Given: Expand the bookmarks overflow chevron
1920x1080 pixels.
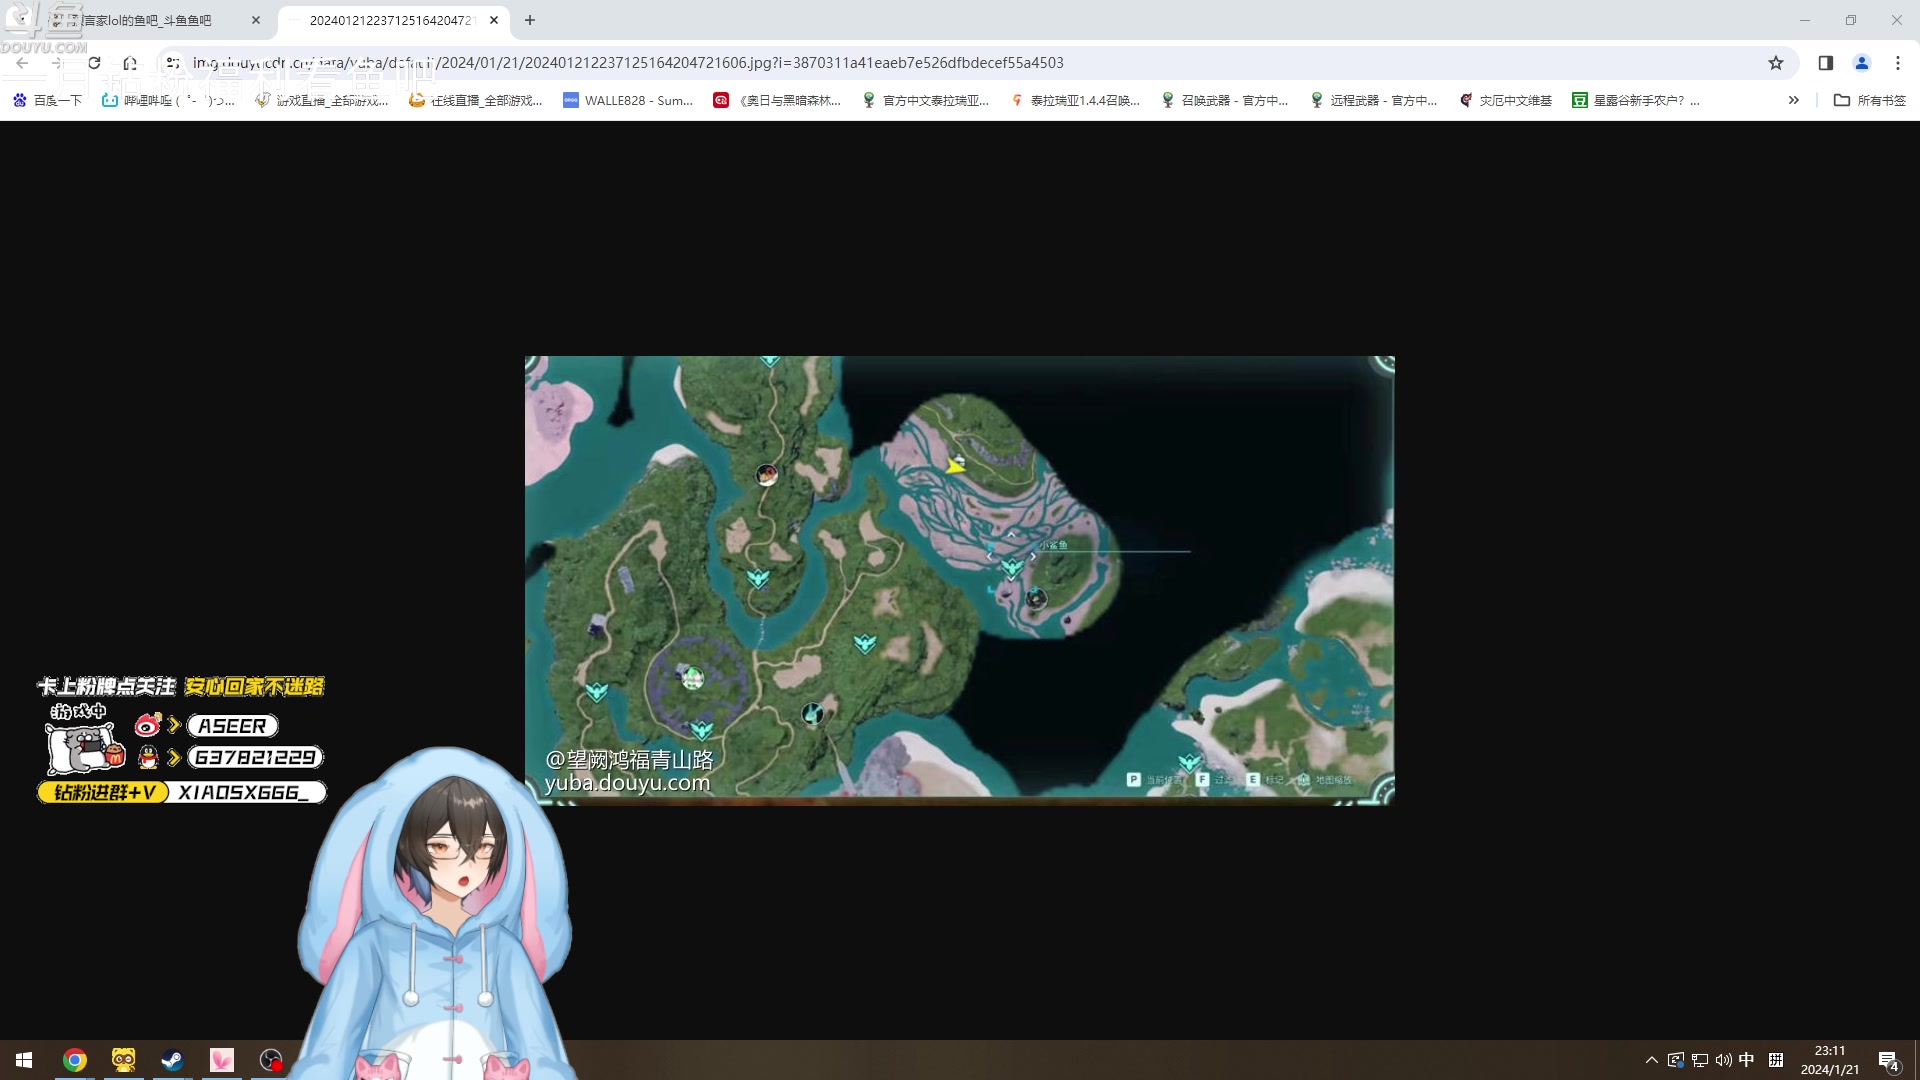Looking at the screenshot, I should 1794,100.
